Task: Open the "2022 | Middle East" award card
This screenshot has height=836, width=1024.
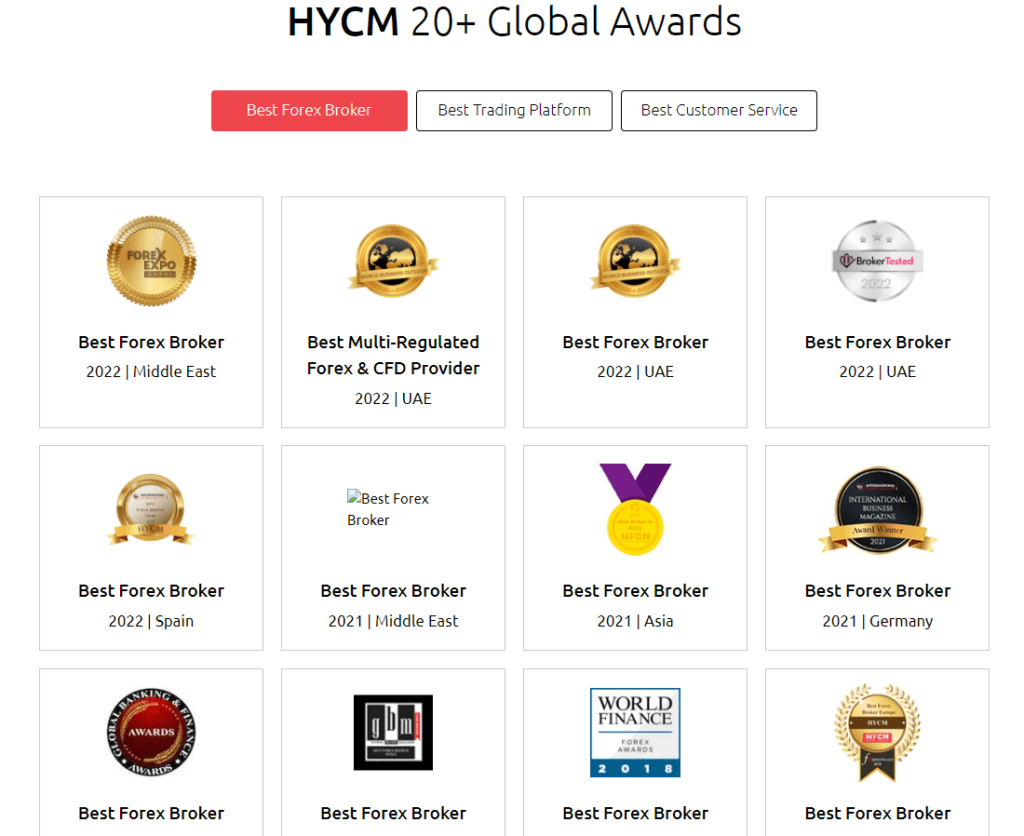Action: [x=151, y=312]
